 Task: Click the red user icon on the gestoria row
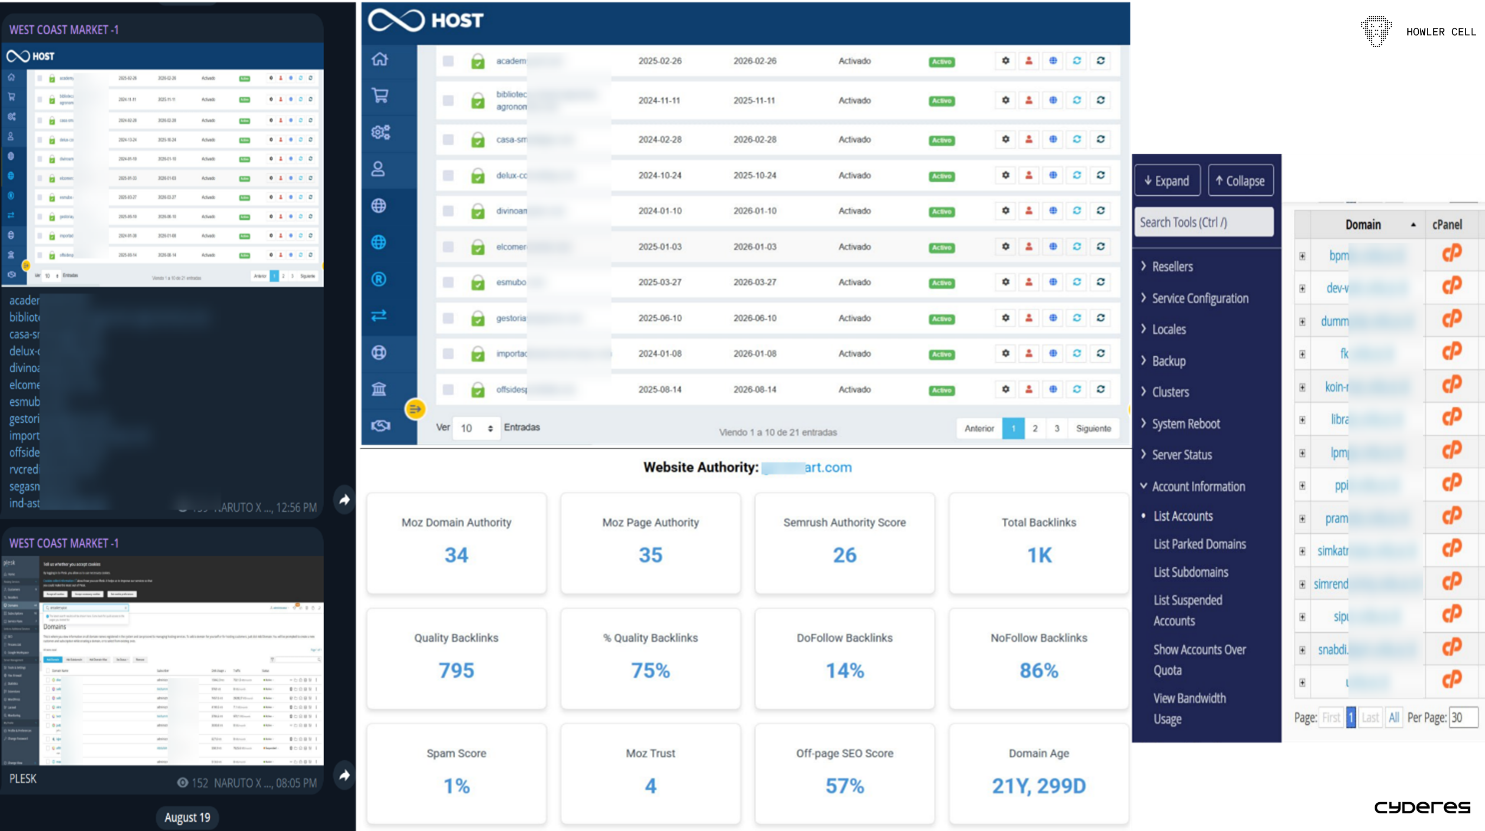click(x=1029, y=318)
